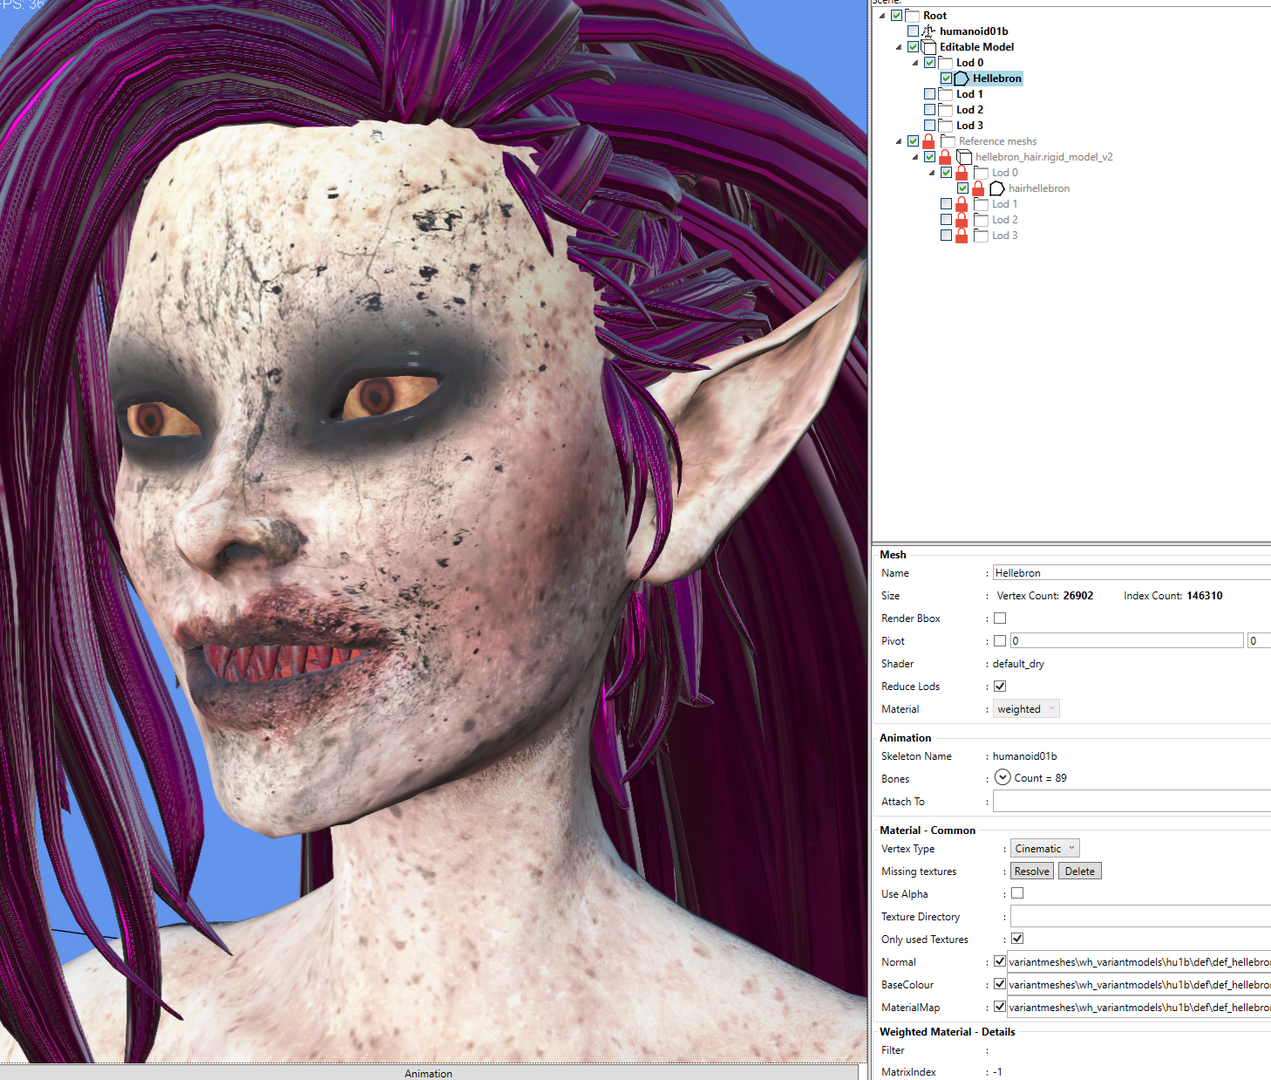Click the folder icon of greyed Lod 0

coord(981,173)
